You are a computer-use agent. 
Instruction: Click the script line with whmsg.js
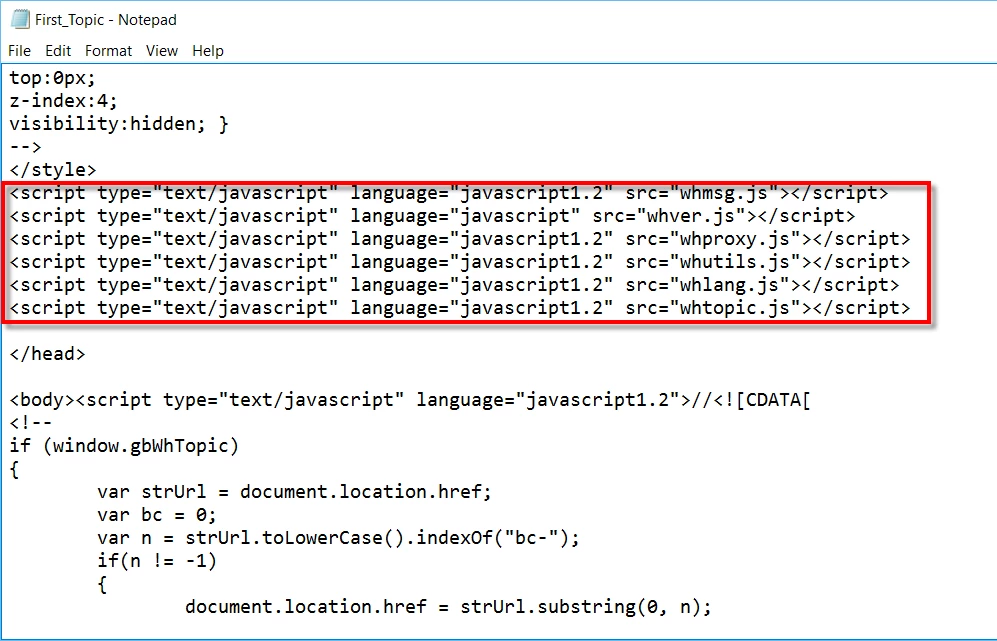point(449,193)
